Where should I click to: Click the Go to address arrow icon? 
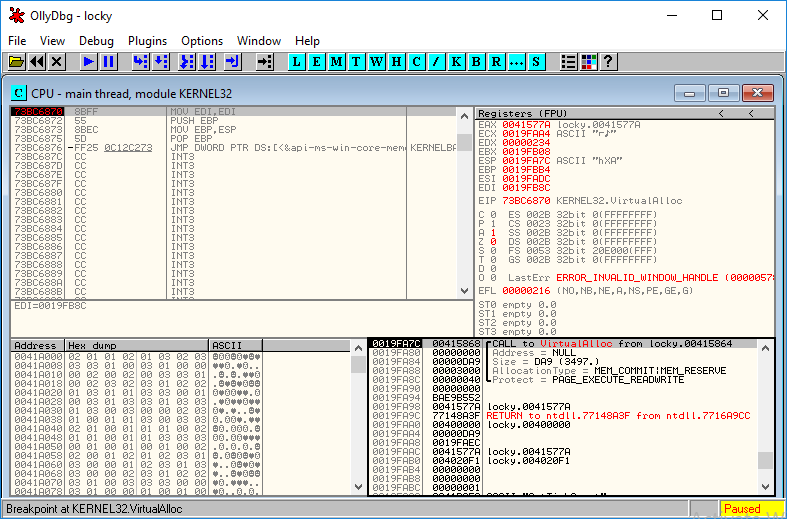(265, 62)
